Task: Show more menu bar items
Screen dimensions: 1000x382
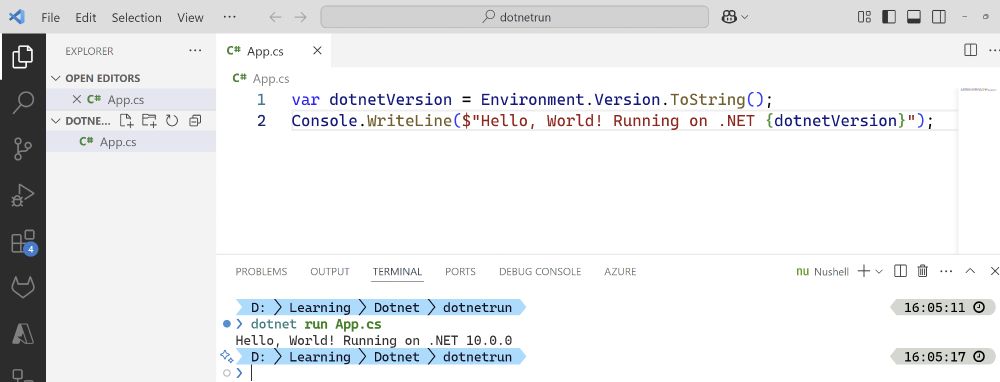Action: (x=230, y=18)
